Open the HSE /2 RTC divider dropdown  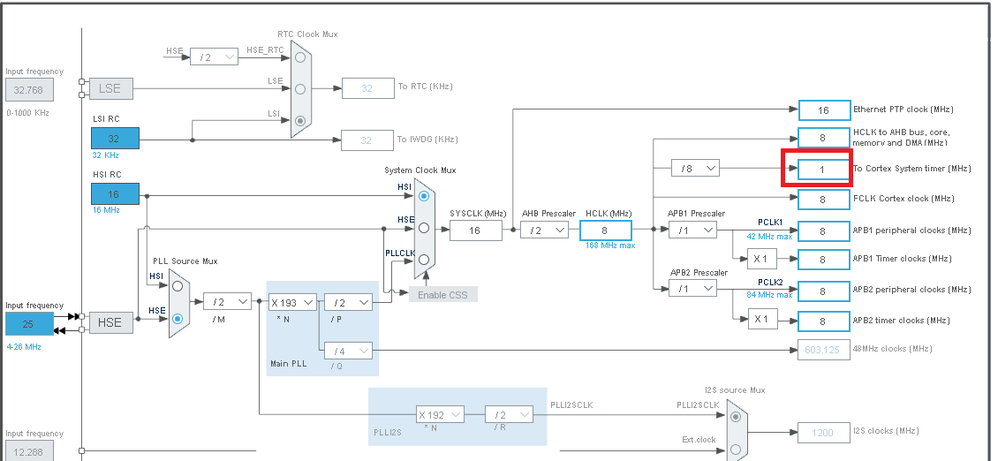point(214,57)
